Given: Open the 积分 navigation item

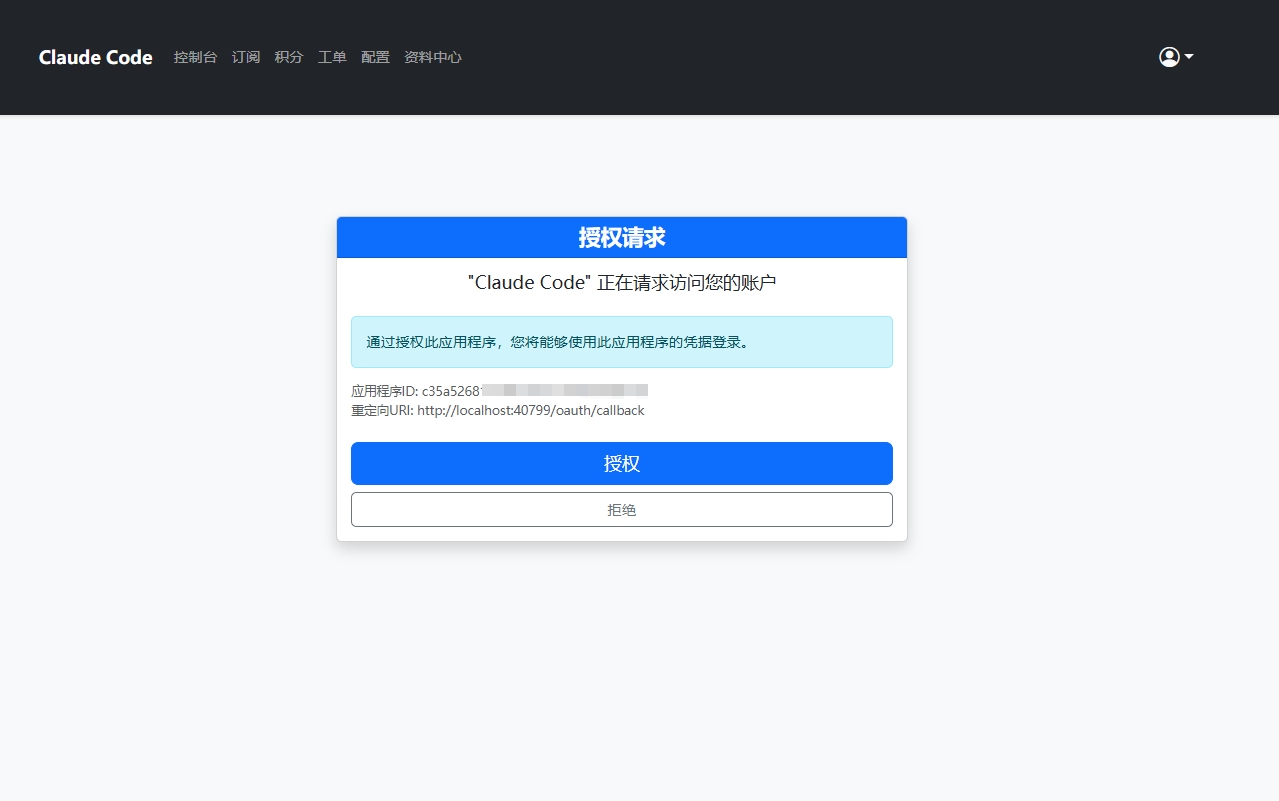Looking at the screenshot, I should 289,57.
